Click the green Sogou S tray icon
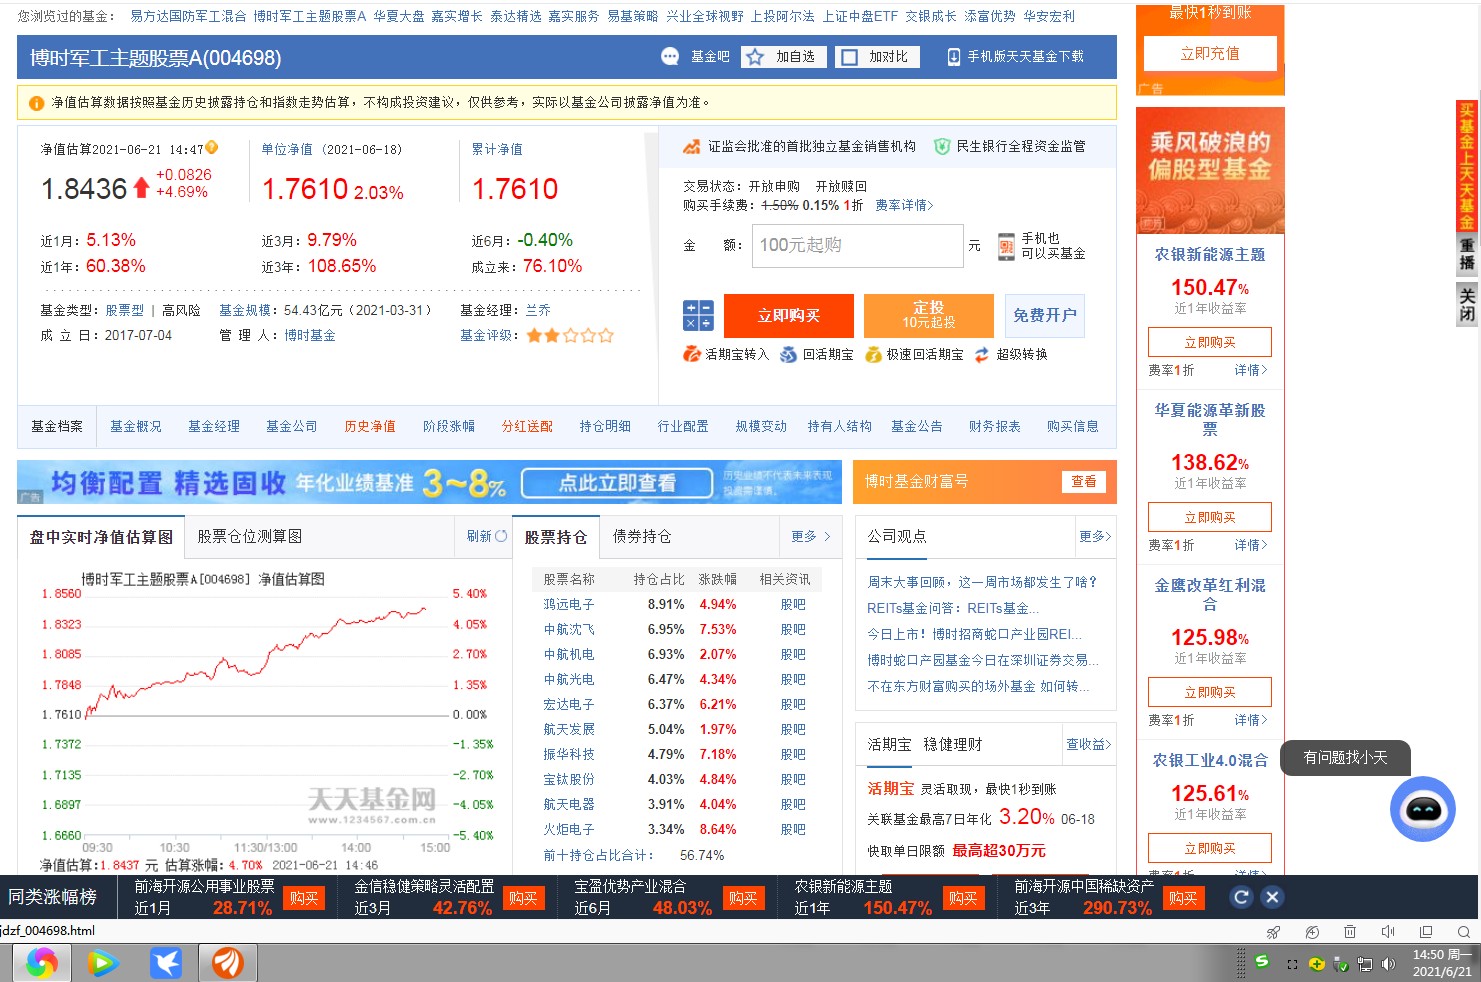 coord(1262,962)
